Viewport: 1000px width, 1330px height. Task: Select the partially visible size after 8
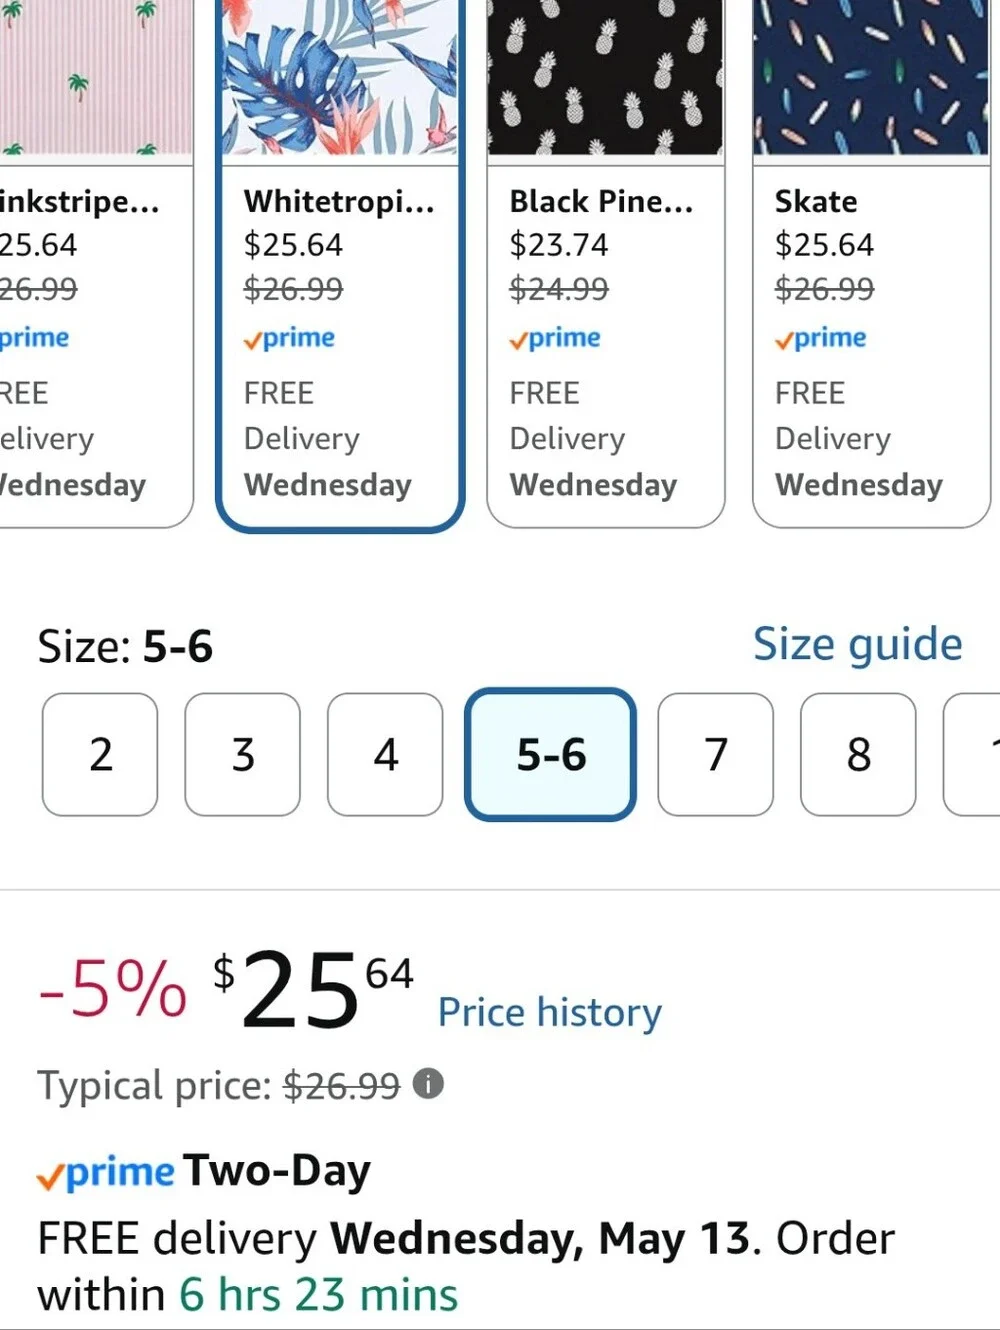pyautogui.click(x=972, y=754)
